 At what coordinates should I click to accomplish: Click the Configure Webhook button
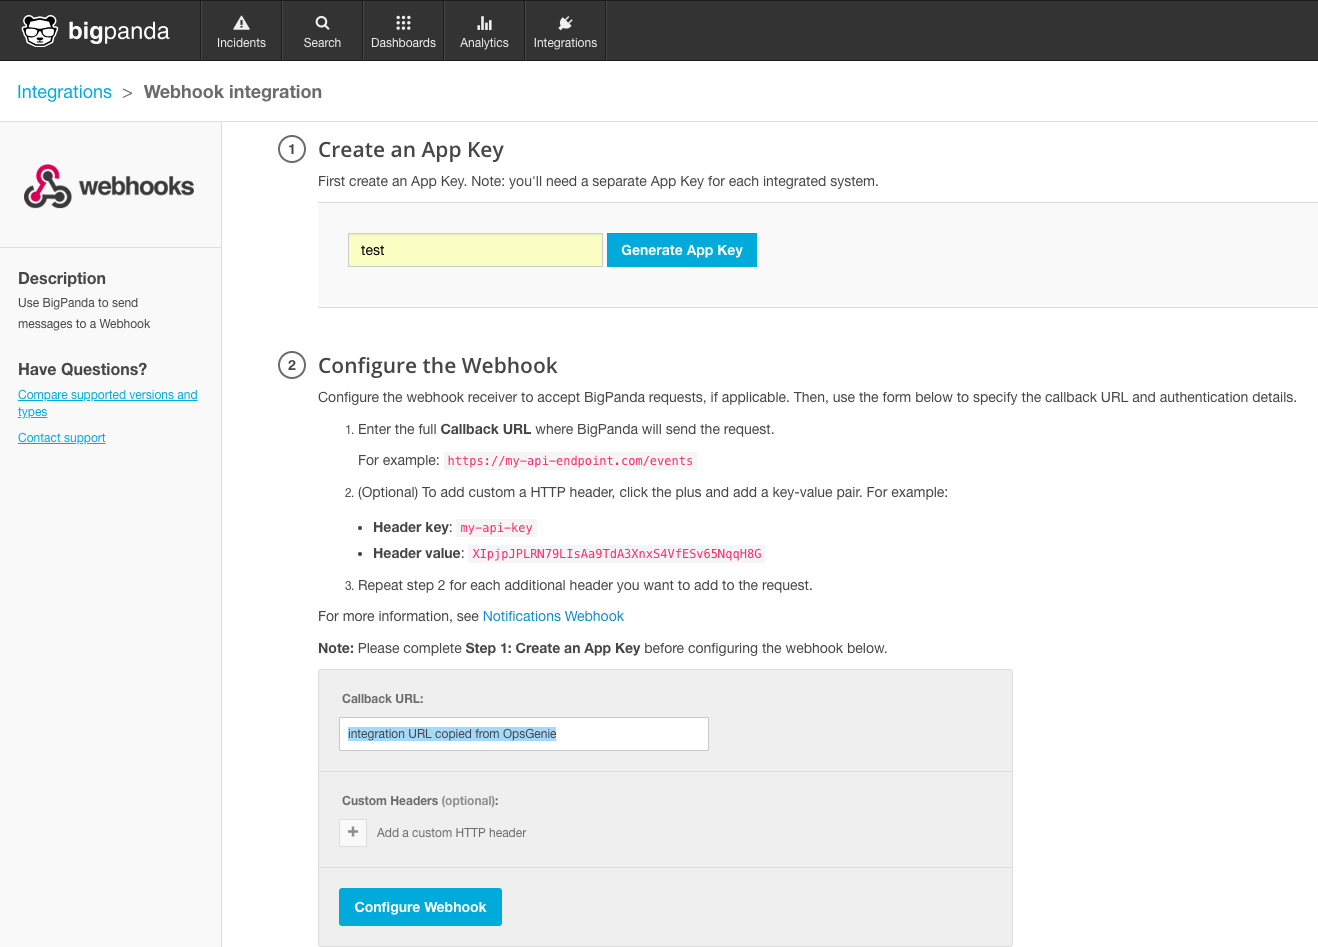point(420,907)
